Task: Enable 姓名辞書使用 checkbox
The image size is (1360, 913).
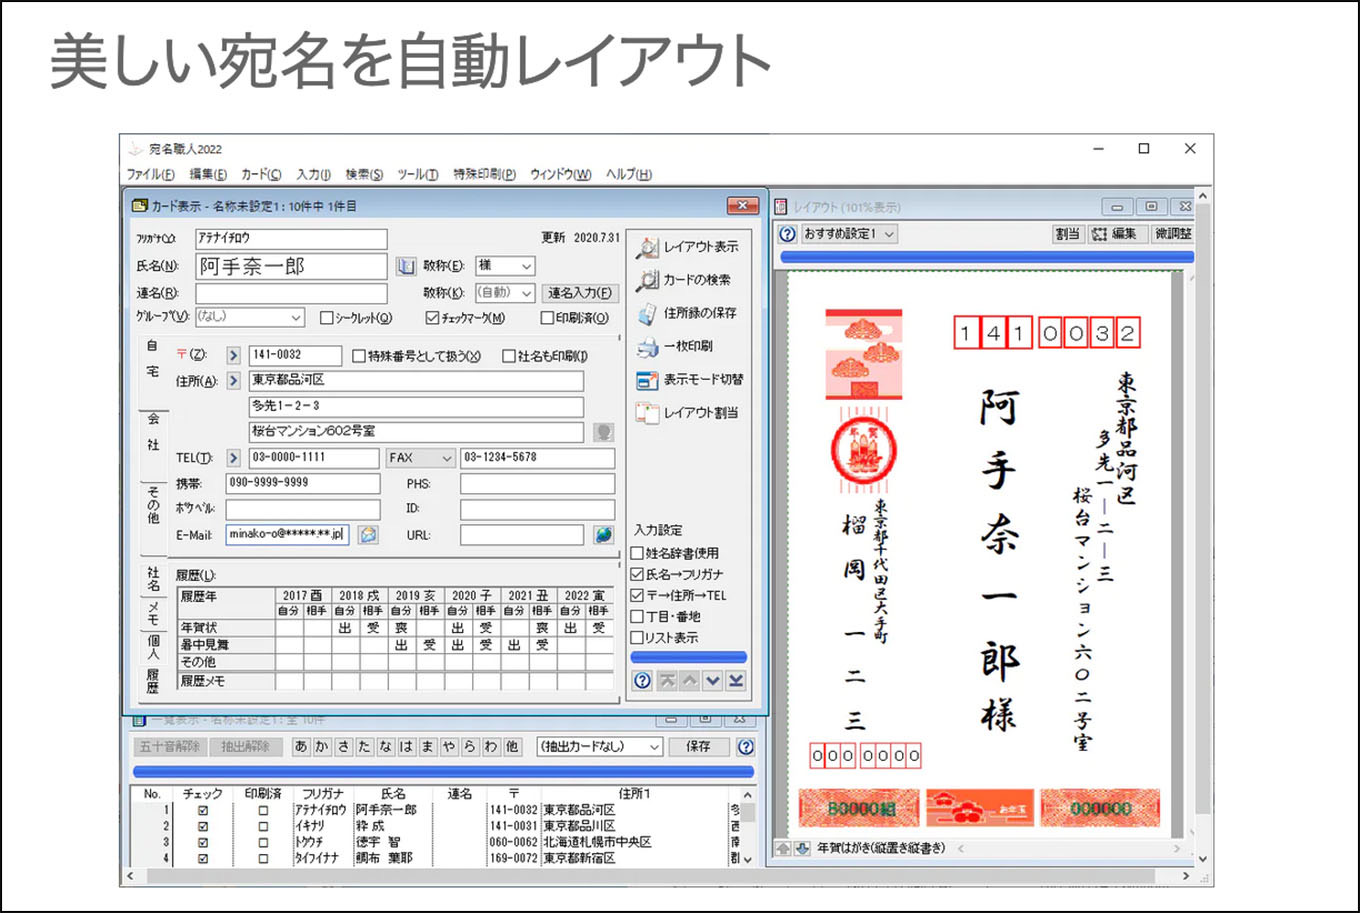Action: coord(637,553)
